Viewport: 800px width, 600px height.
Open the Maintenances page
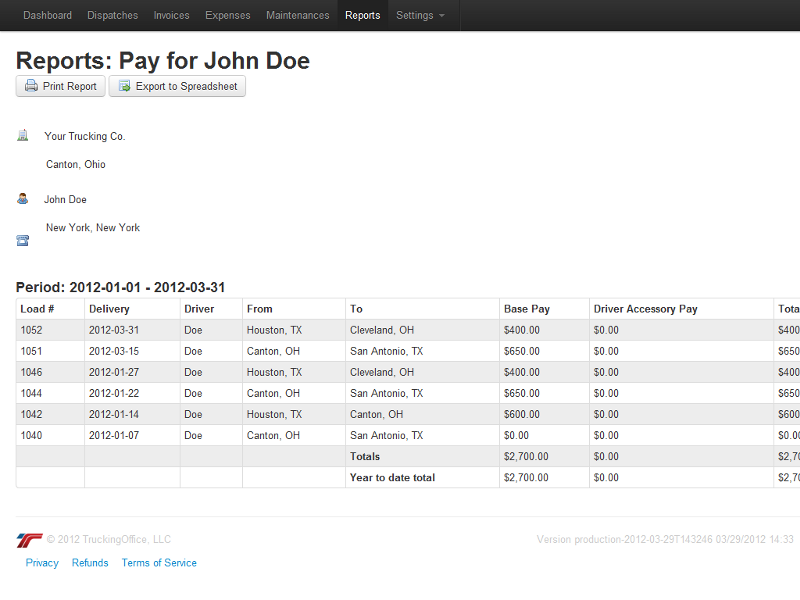[297, 16]
